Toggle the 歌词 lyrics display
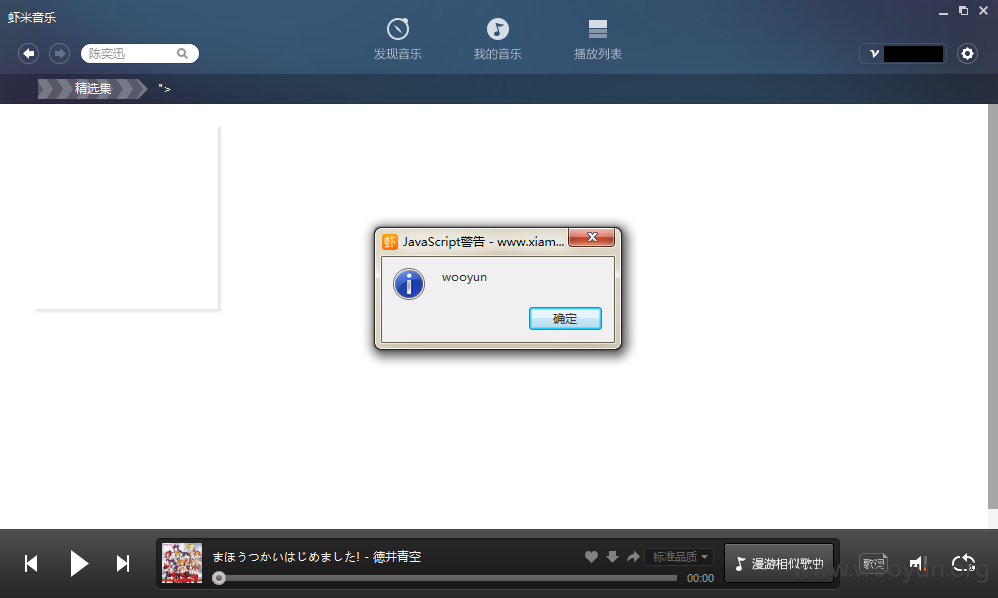This screenshot has width=998, height=598. click(x=873, y=563)
